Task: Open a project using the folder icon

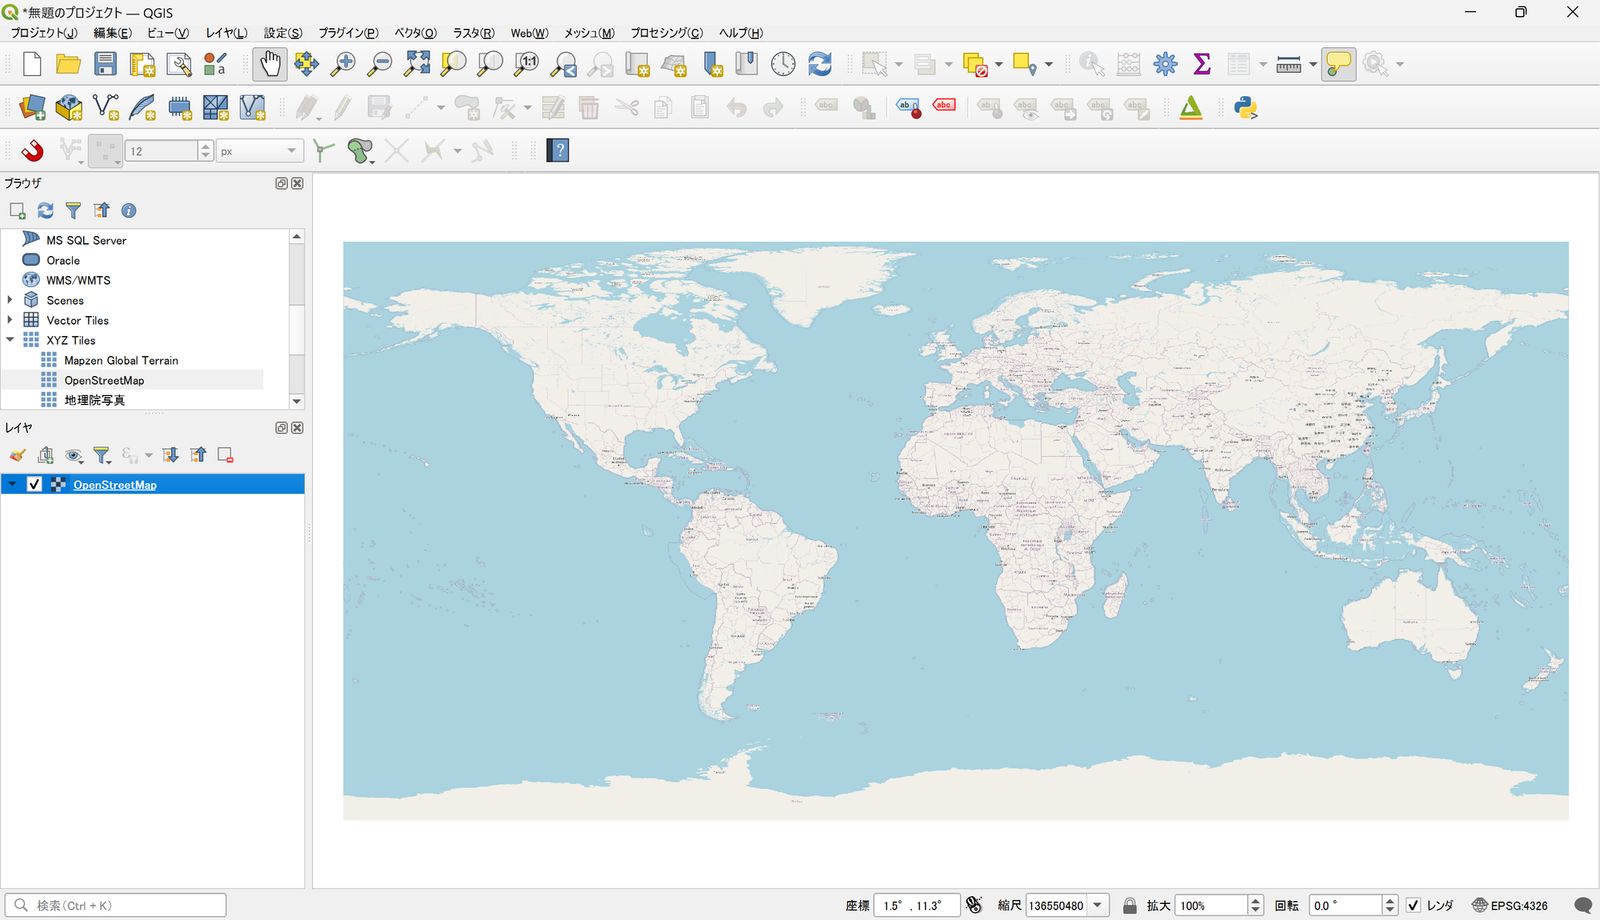Action: 68,64
